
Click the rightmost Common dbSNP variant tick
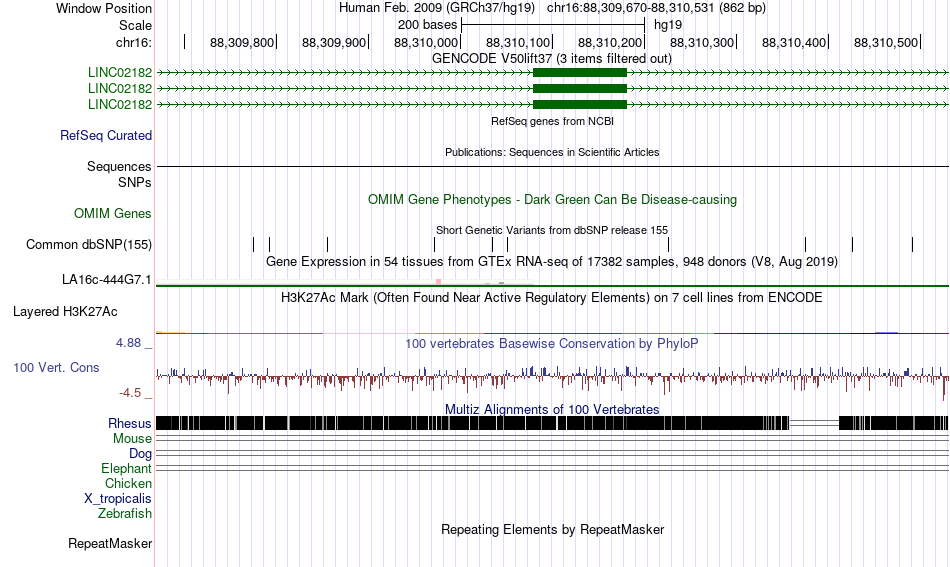click(912, 245)
